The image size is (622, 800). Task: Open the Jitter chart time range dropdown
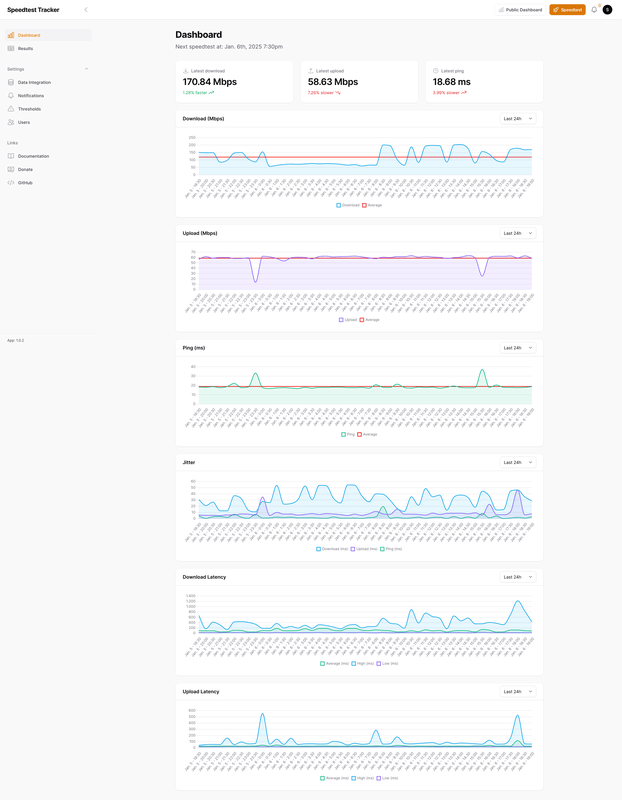click(517, 462)
